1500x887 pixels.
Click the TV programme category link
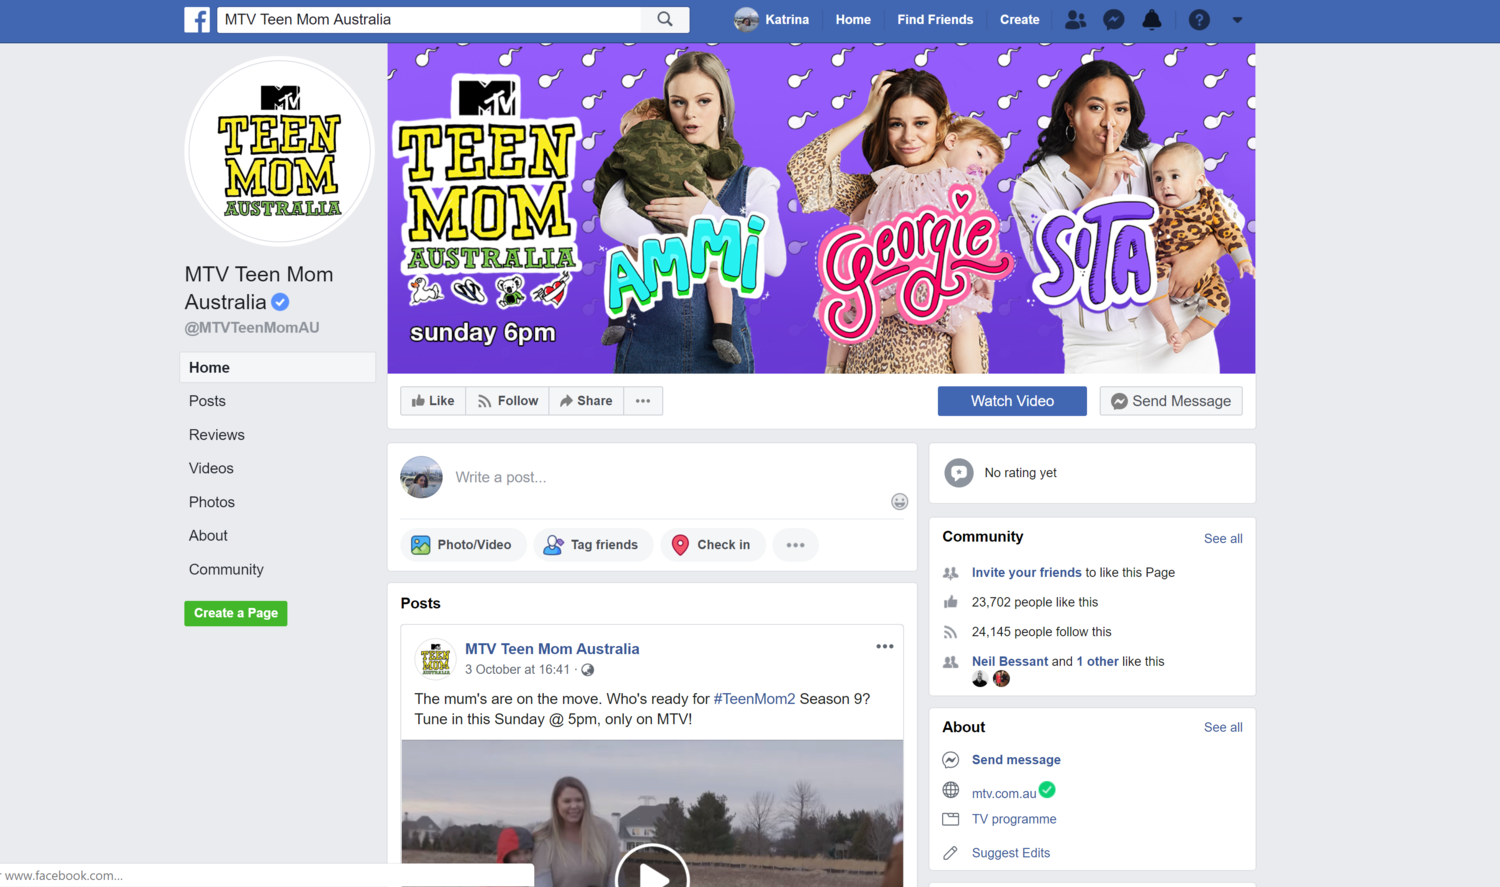tap(1014, 819)
